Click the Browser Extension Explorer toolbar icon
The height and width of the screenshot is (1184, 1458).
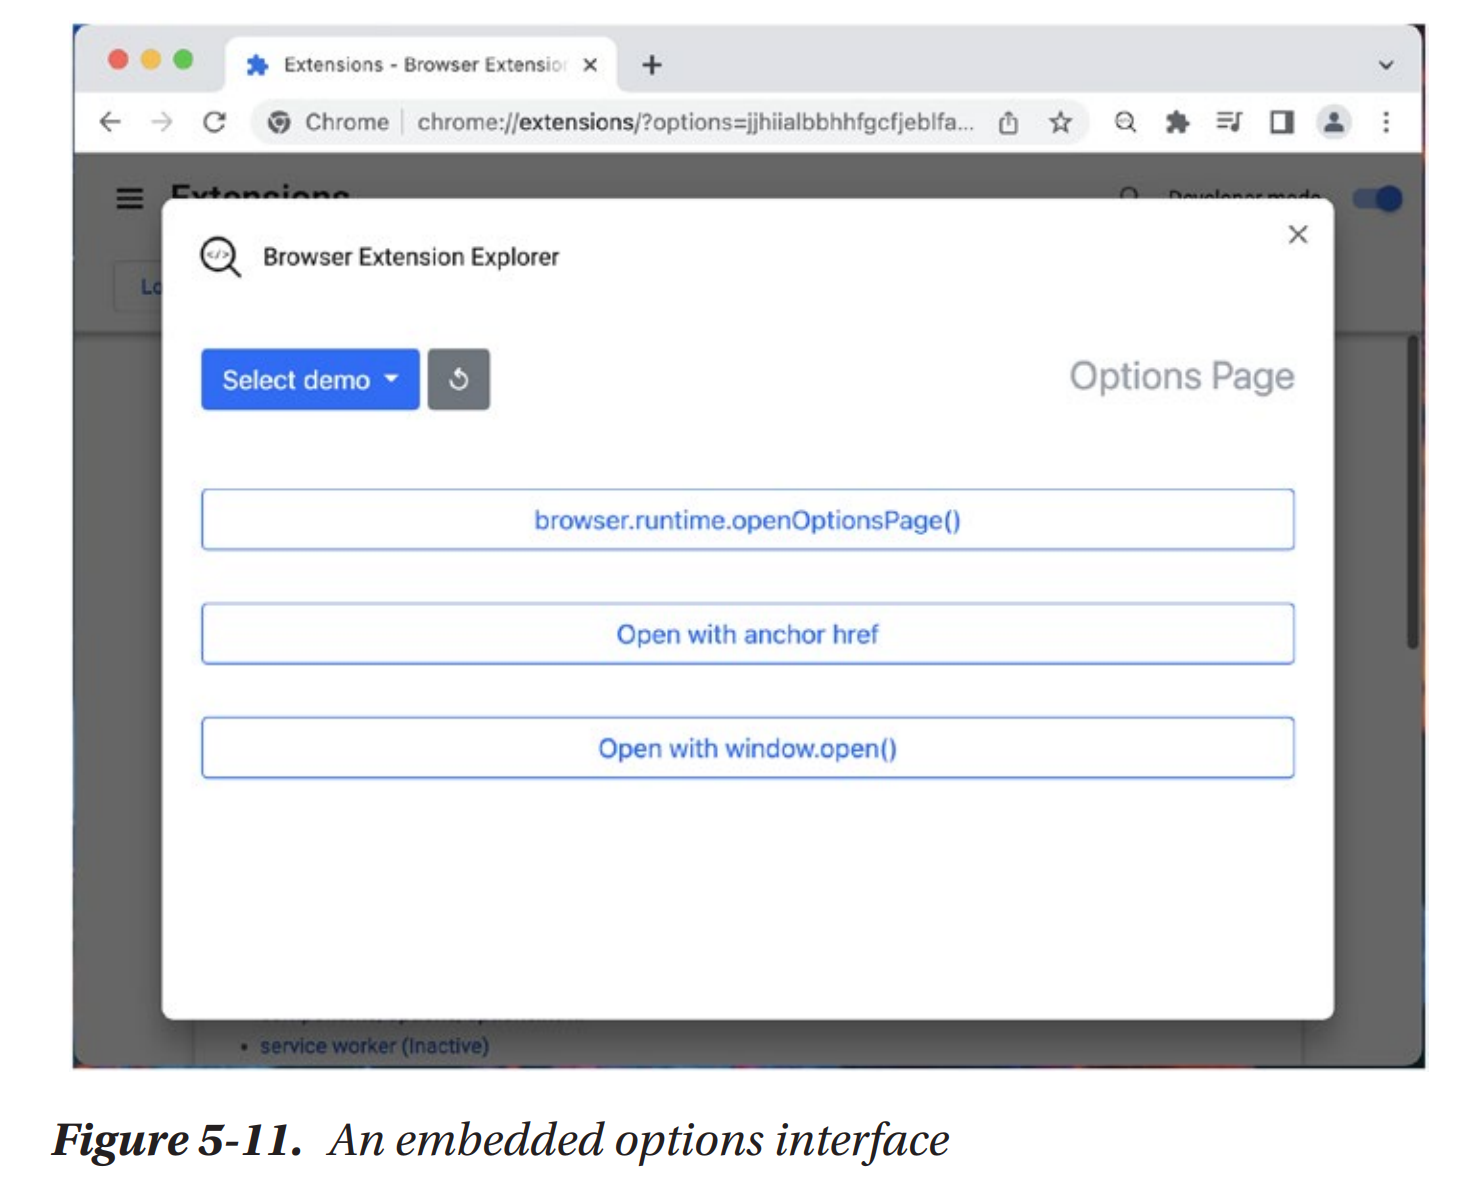[x=1125, y=122]
